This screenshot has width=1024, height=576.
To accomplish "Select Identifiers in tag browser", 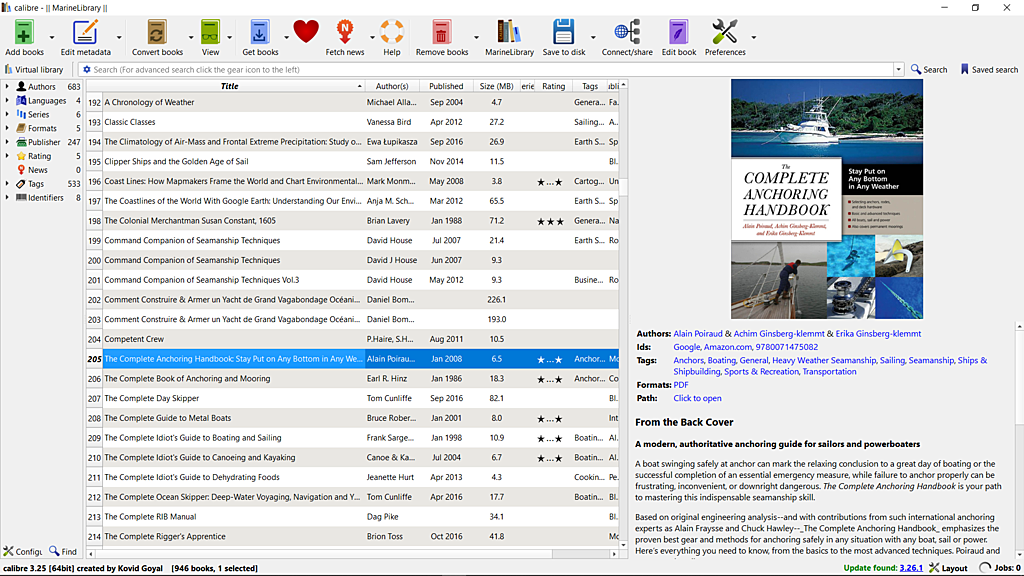I will click(x=46, y=197).
